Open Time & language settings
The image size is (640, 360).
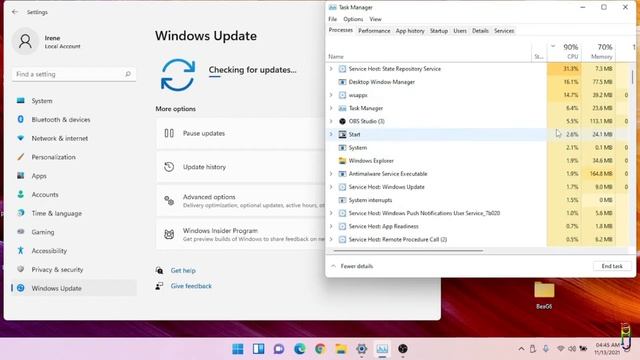73,213
